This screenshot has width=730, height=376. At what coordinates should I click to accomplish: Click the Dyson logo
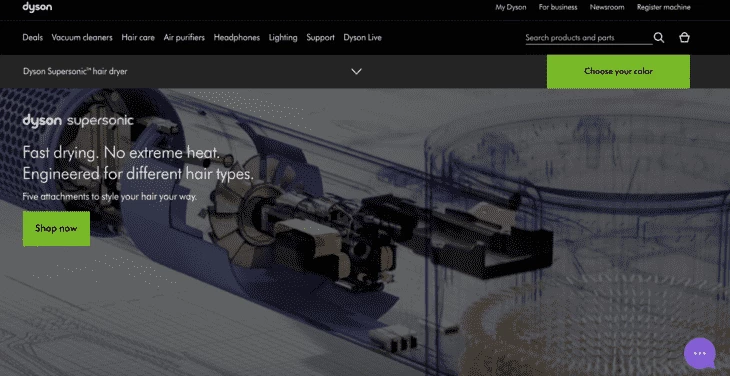[x=37, y=7]
